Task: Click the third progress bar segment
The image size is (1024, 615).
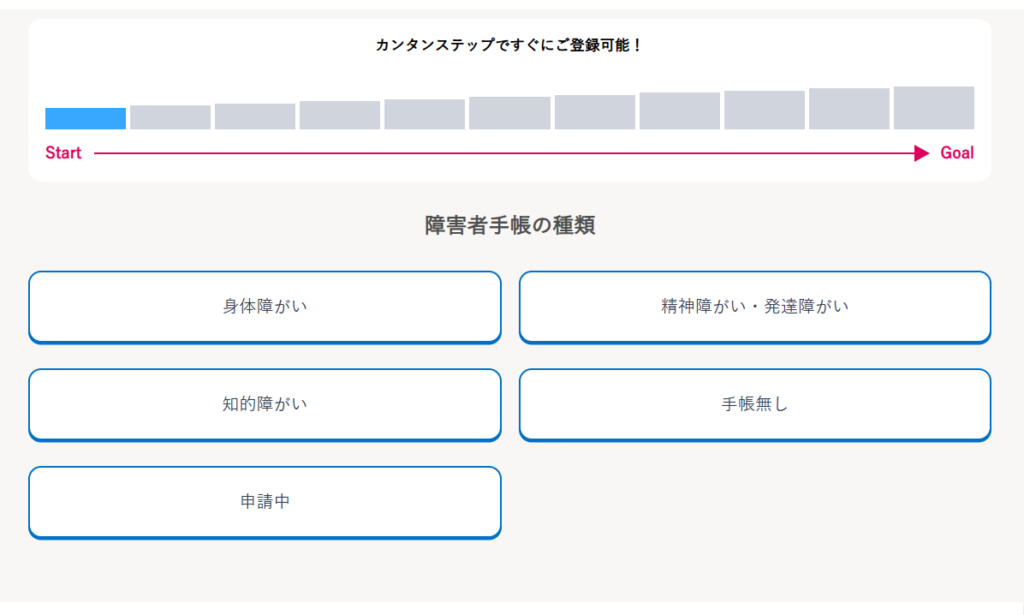Action: 255,117
